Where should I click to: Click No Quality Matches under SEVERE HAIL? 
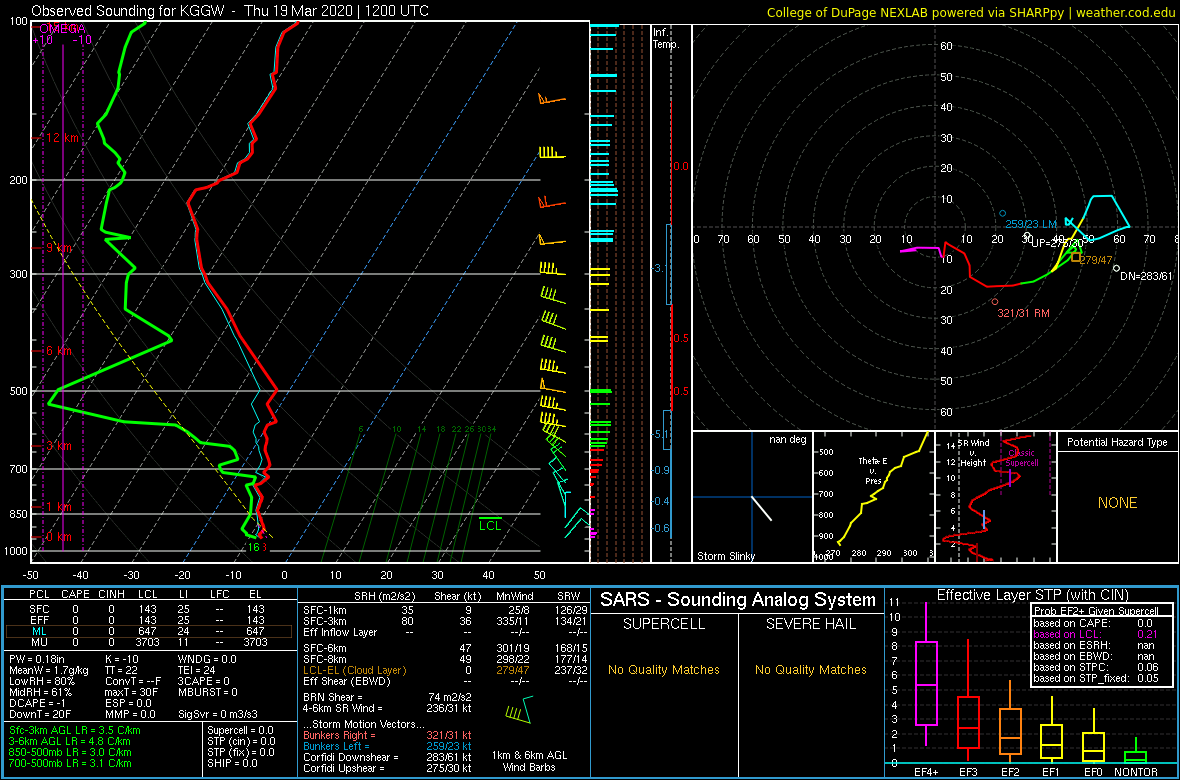click(811, 669)
